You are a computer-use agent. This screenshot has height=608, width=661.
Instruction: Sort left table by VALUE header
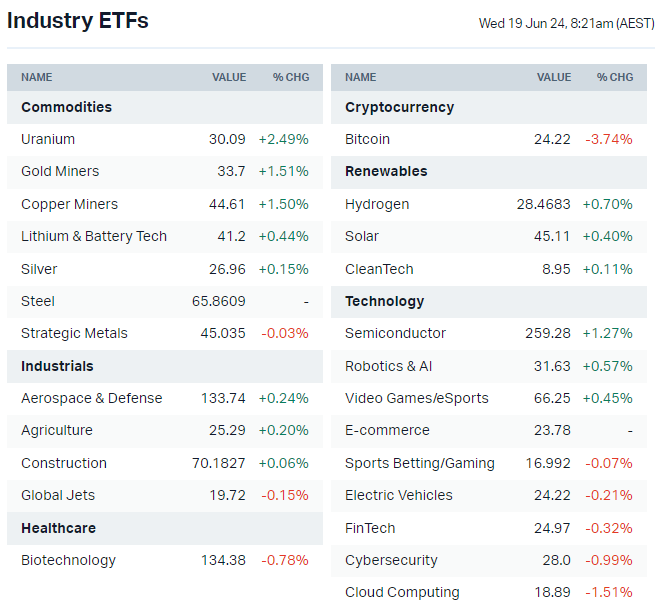229,77
